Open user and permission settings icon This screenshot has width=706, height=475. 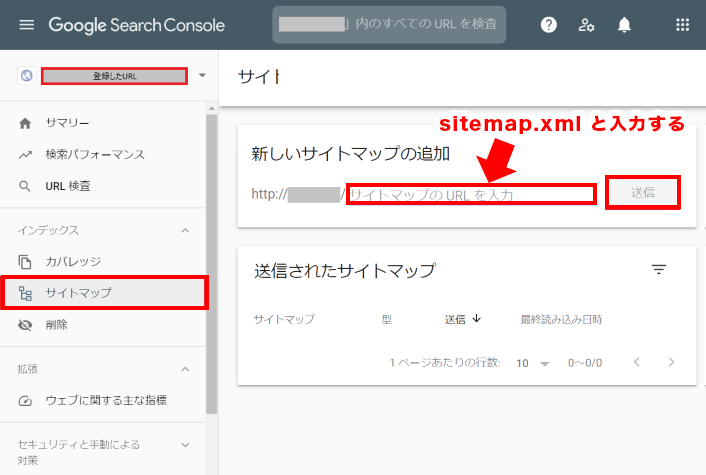point(586,25)
